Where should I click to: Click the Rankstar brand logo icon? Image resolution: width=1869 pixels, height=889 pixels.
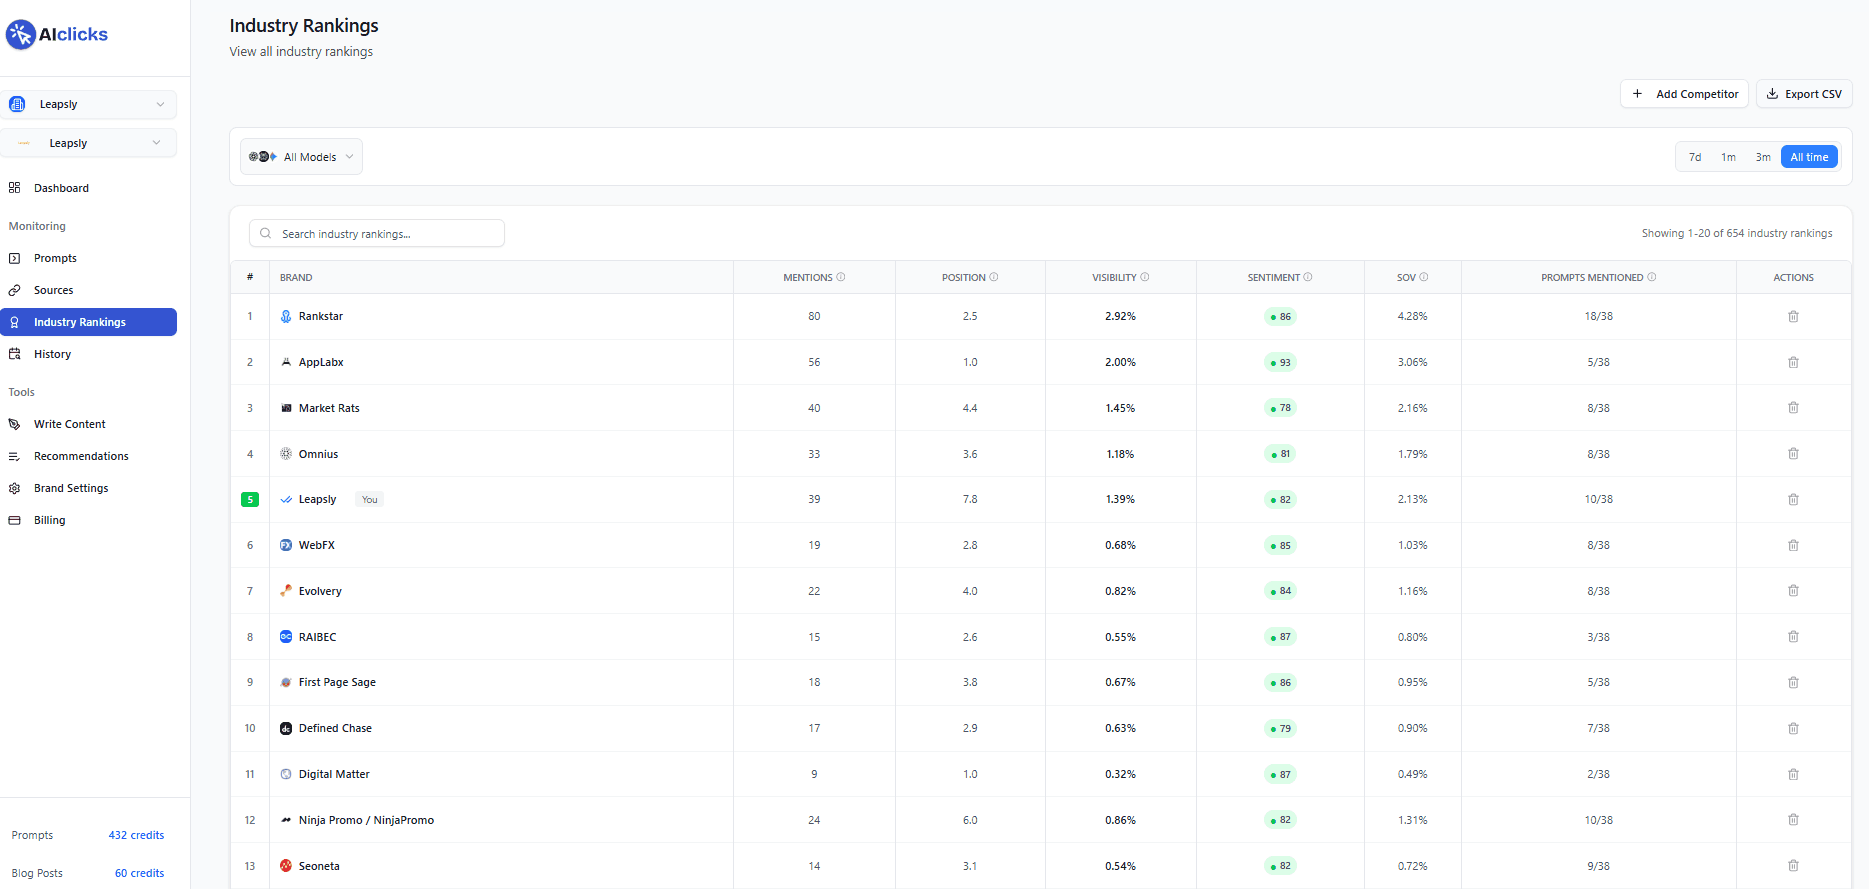[286, 316]
